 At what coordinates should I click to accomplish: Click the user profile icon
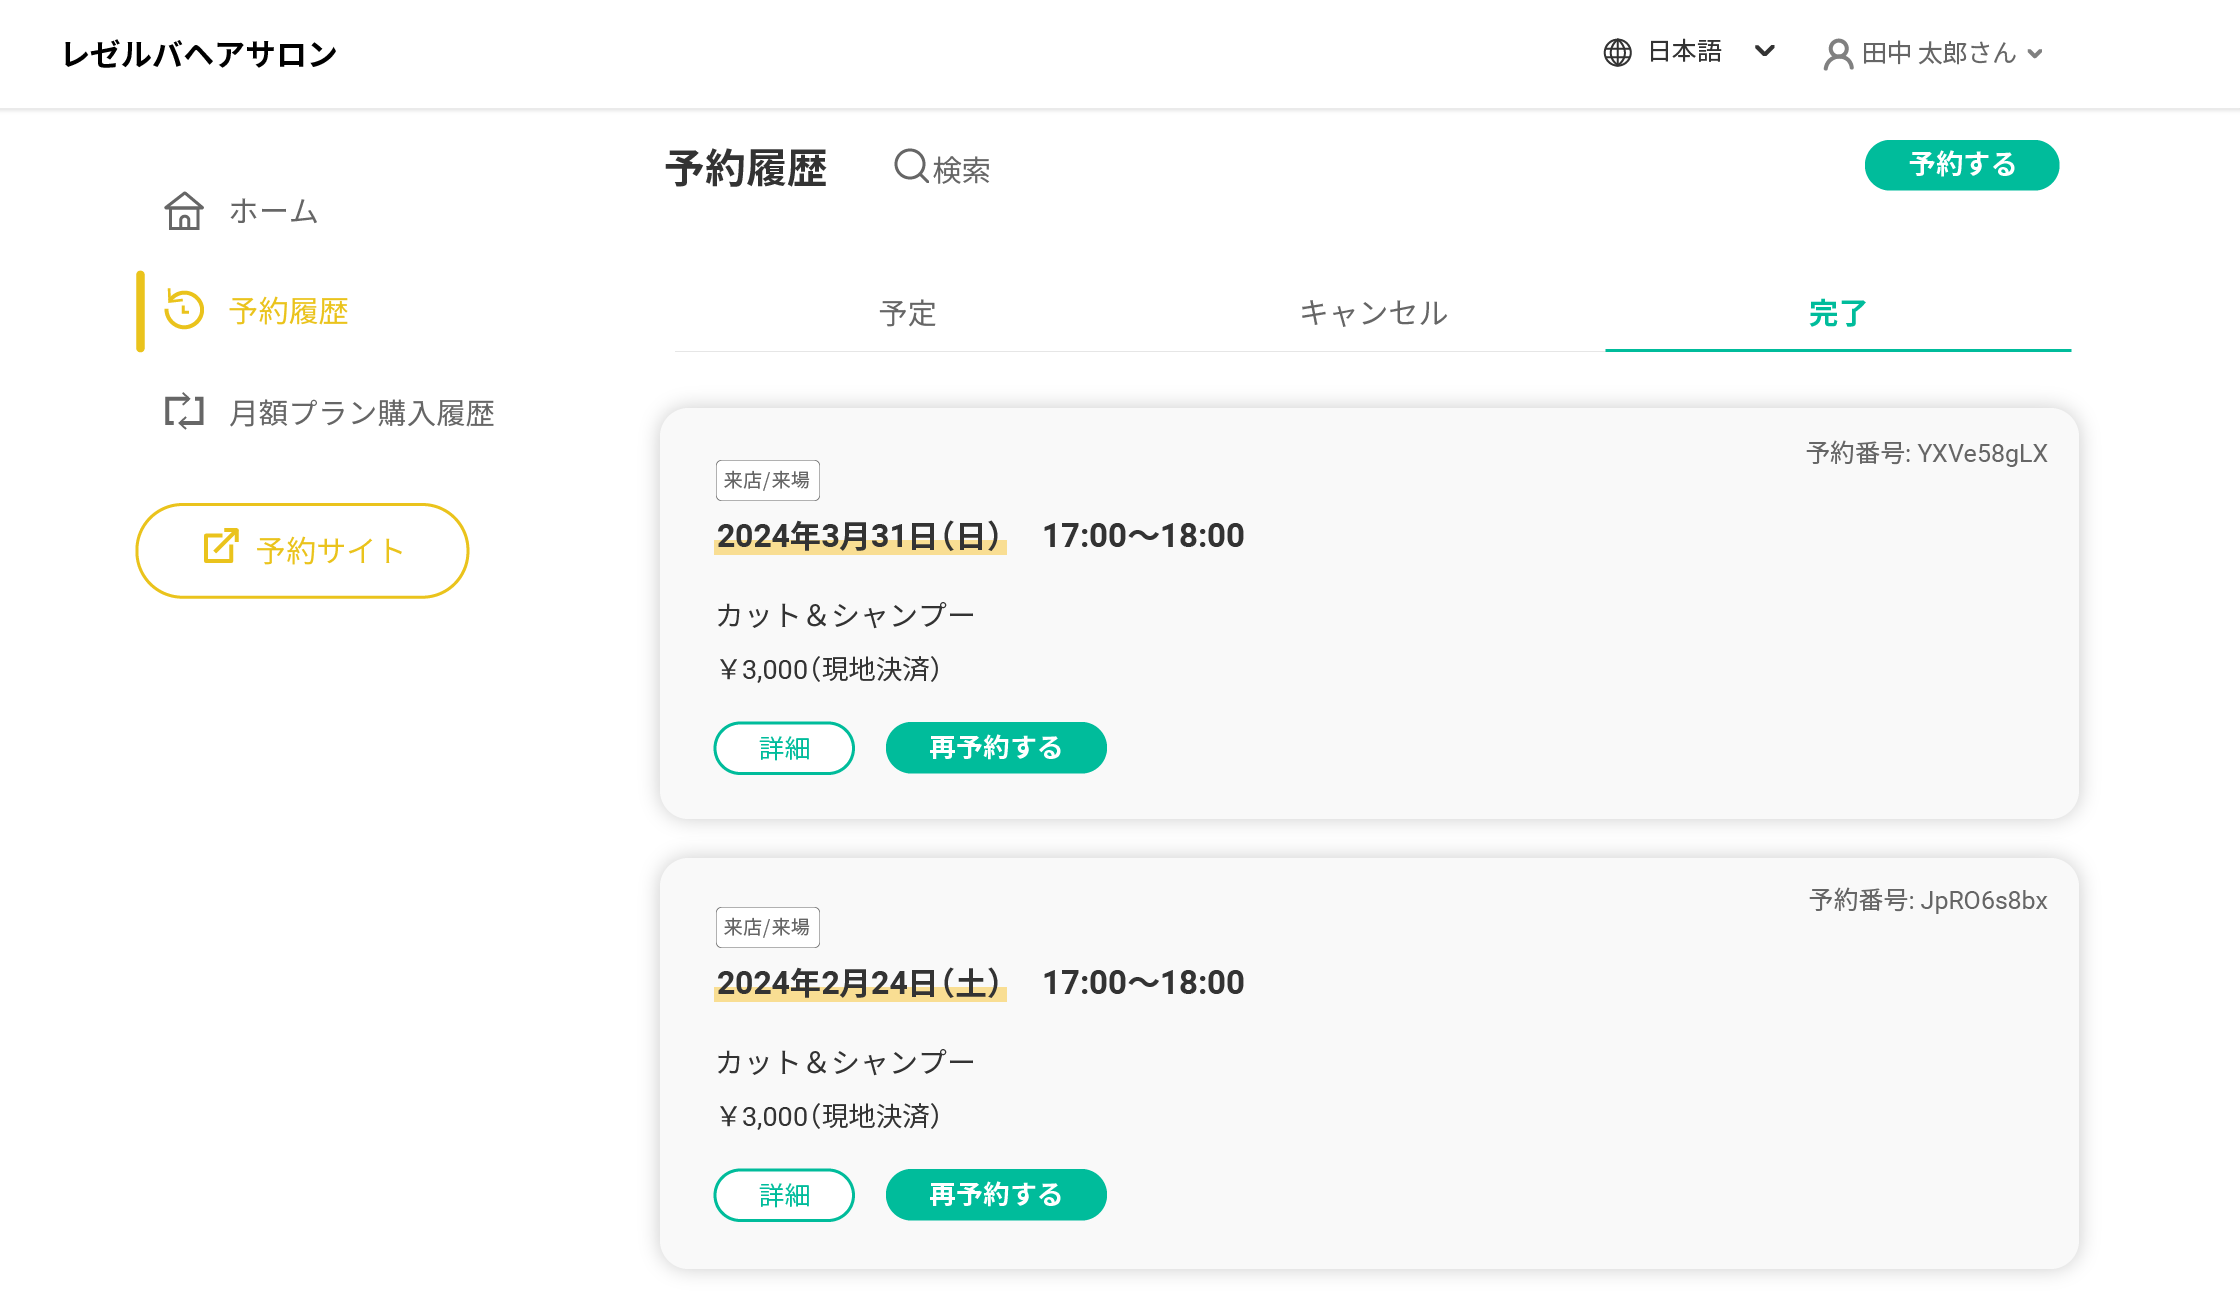1837,54
